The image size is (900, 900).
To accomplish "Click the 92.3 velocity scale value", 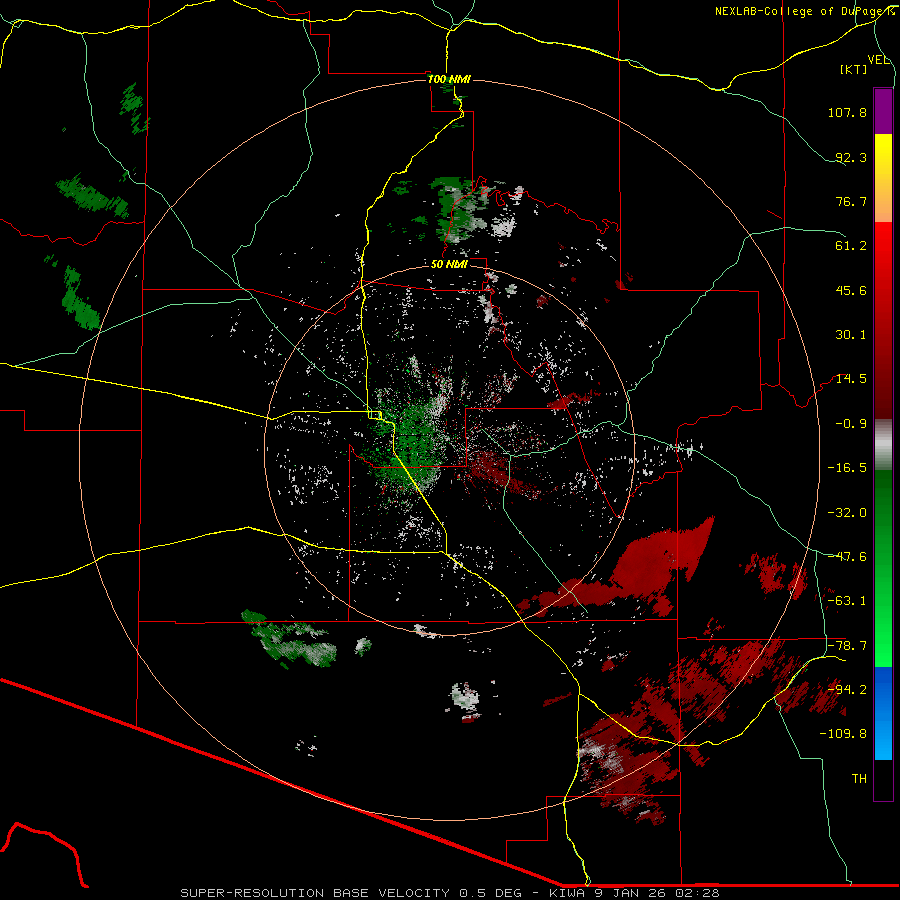I will [x=851, y=157].
